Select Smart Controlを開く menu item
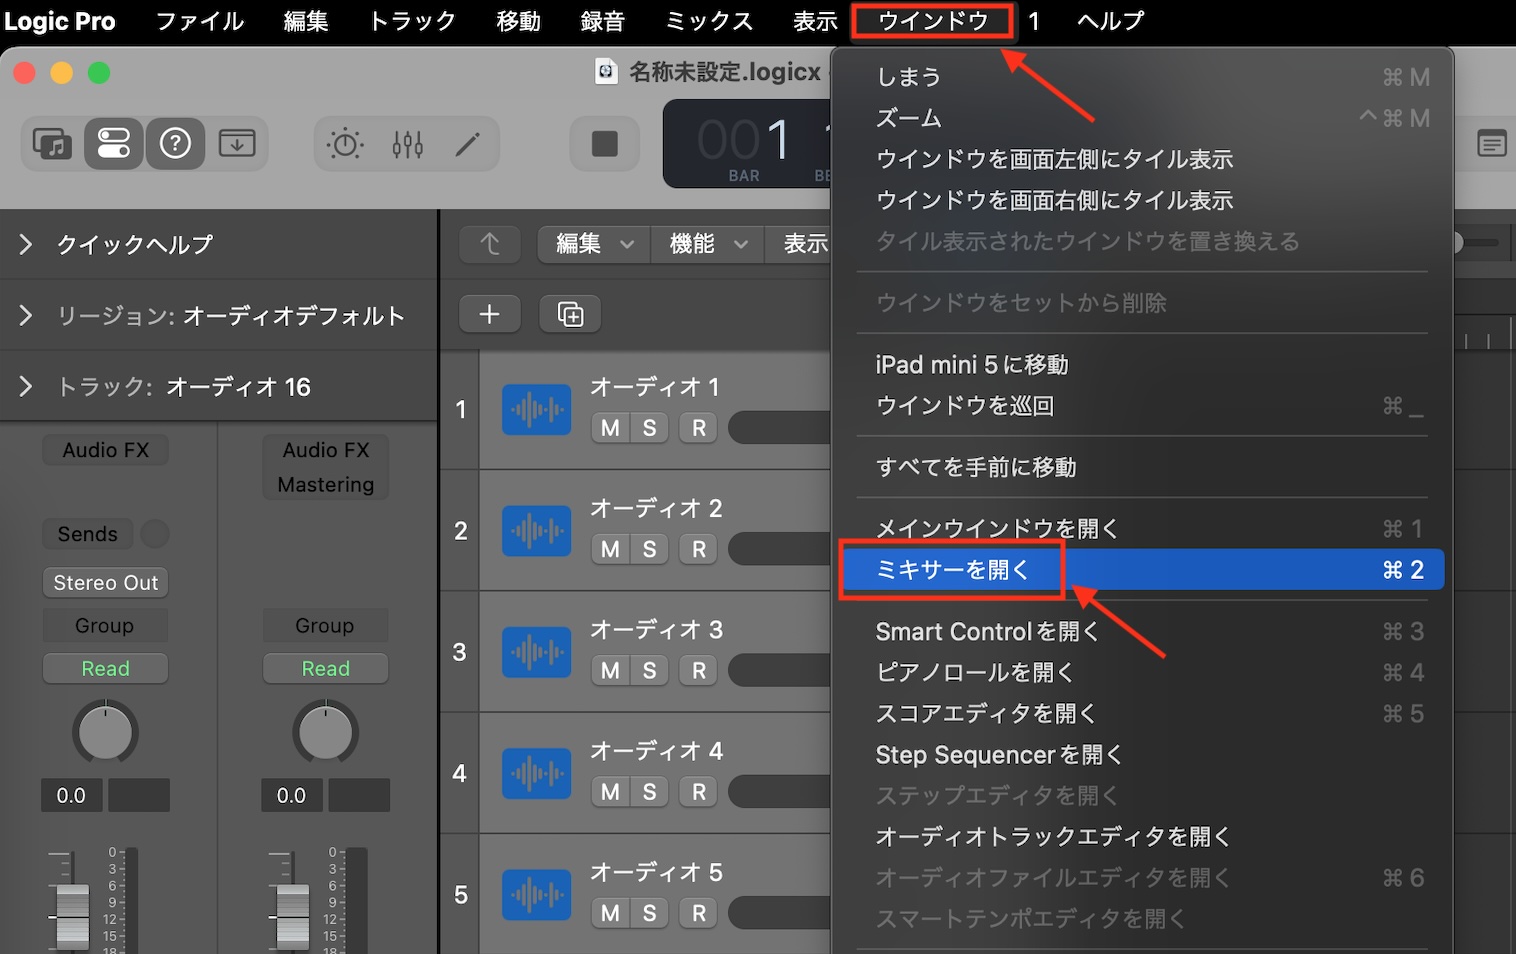 pos(1142,632)
